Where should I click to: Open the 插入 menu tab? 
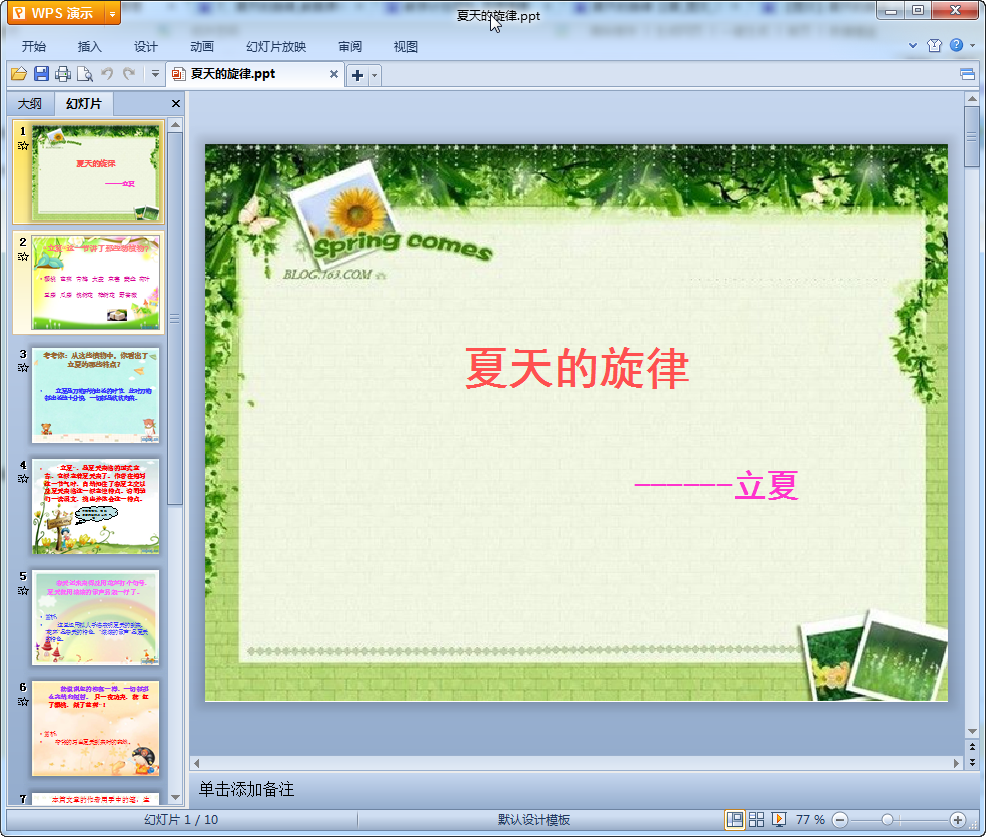click(89, 47)
